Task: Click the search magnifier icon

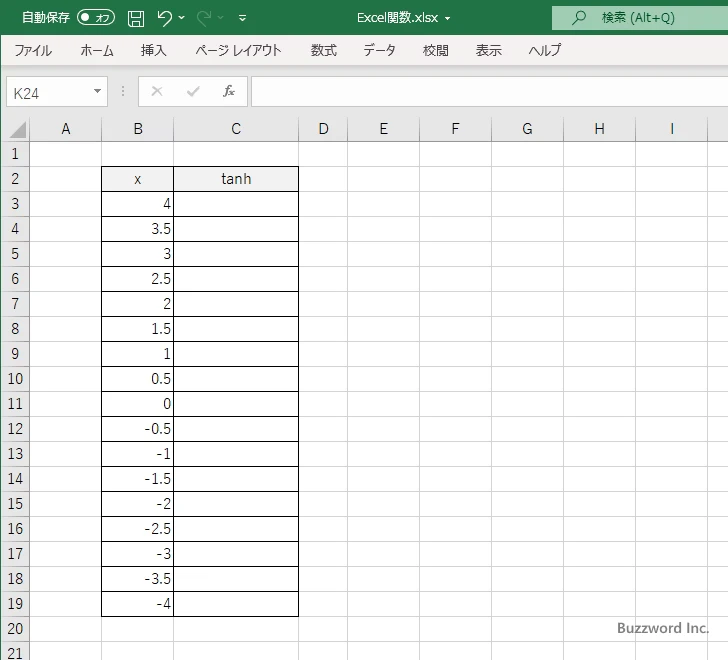Action: coord(579,18)
